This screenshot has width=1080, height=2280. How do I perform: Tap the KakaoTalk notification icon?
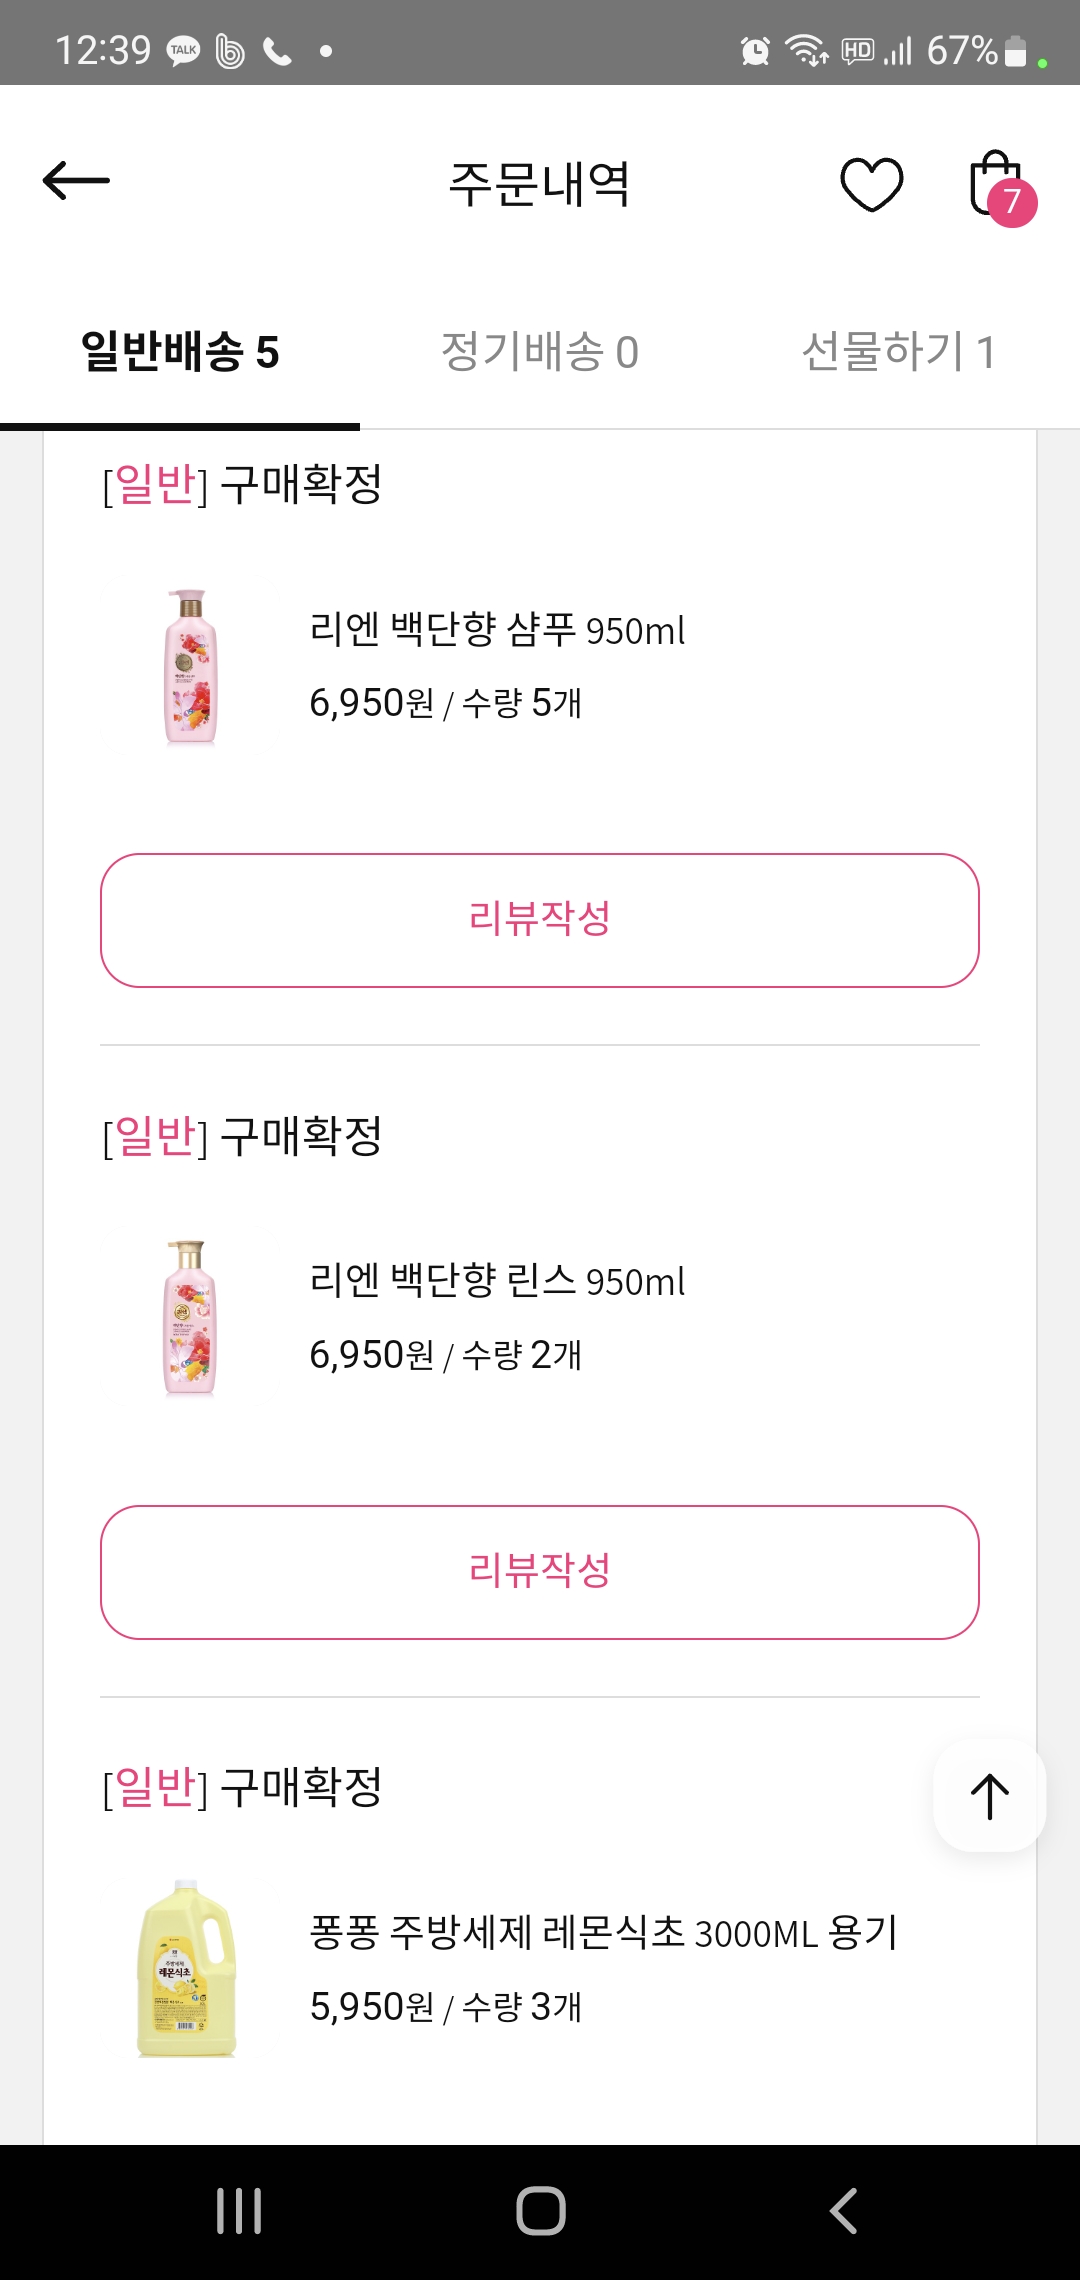point(183,50)
